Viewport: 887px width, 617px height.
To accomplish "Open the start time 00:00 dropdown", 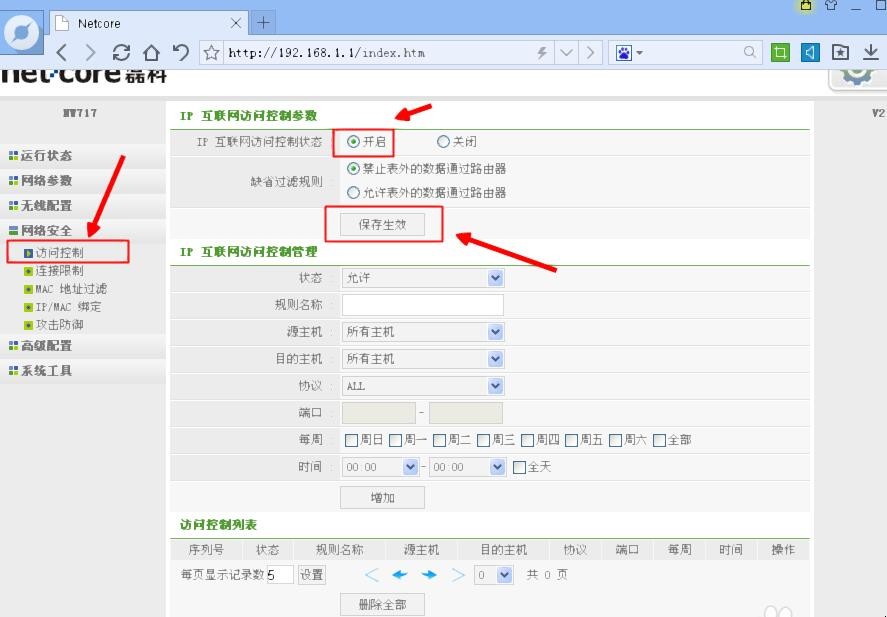I will (x=409, y=467).
